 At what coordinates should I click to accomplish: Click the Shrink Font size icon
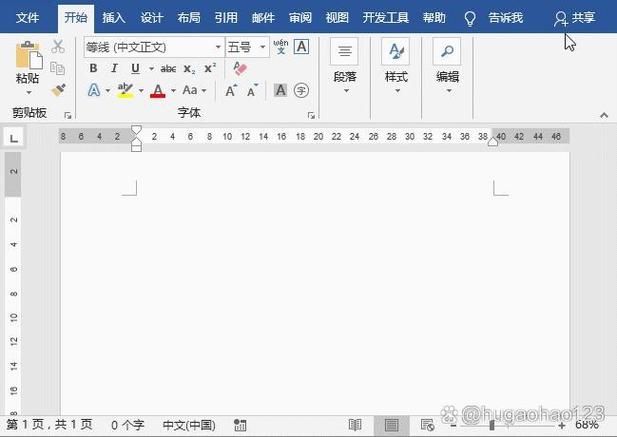(x=252, y=90)
